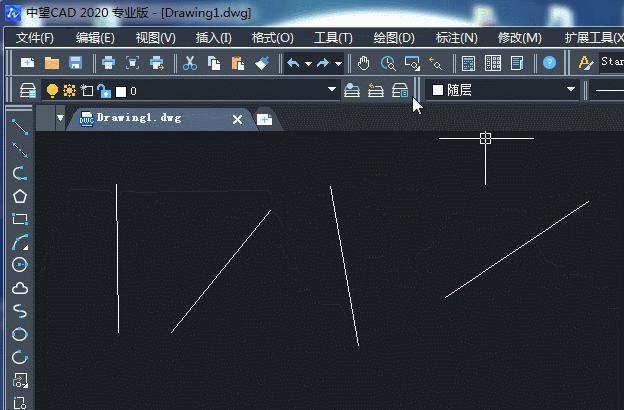Expand the Redo history dropdown arrow

pos(338,63)
